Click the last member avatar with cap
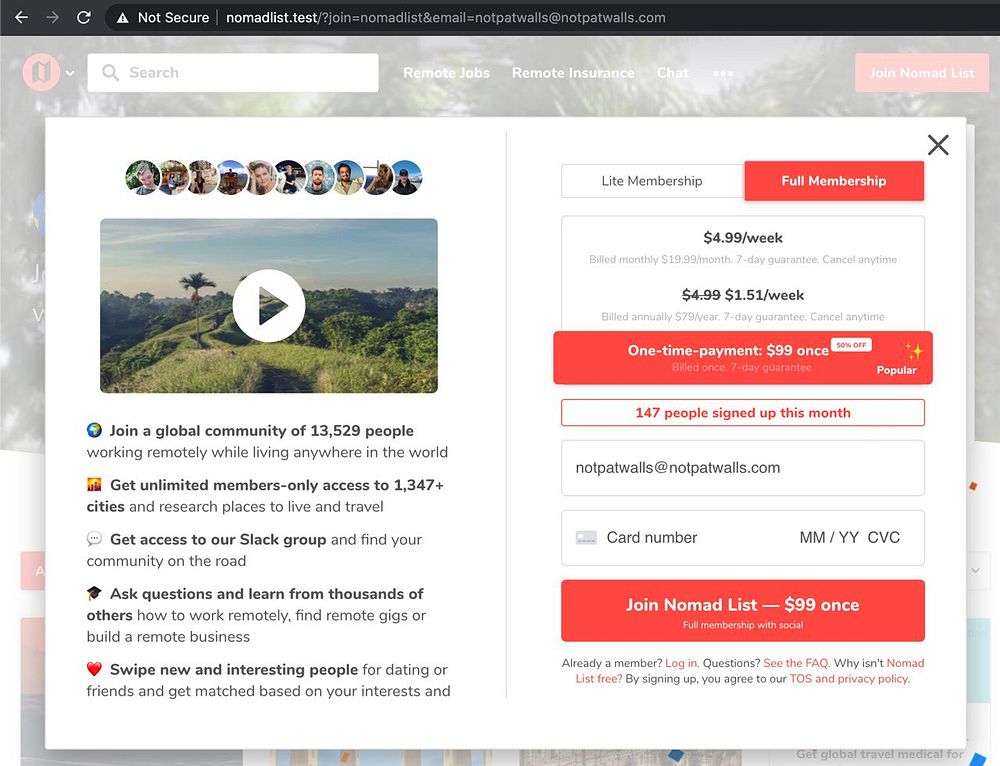The height and width of the screenshot is (766, 1000). tap(406, 177)
